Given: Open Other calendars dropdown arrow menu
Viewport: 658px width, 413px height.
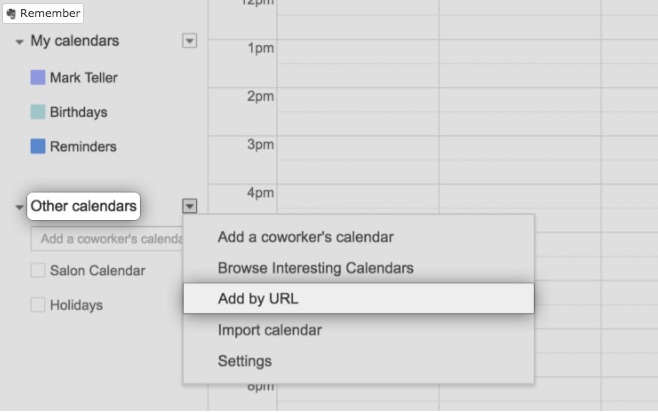Looking at the screenshot, I should (190, 206).
